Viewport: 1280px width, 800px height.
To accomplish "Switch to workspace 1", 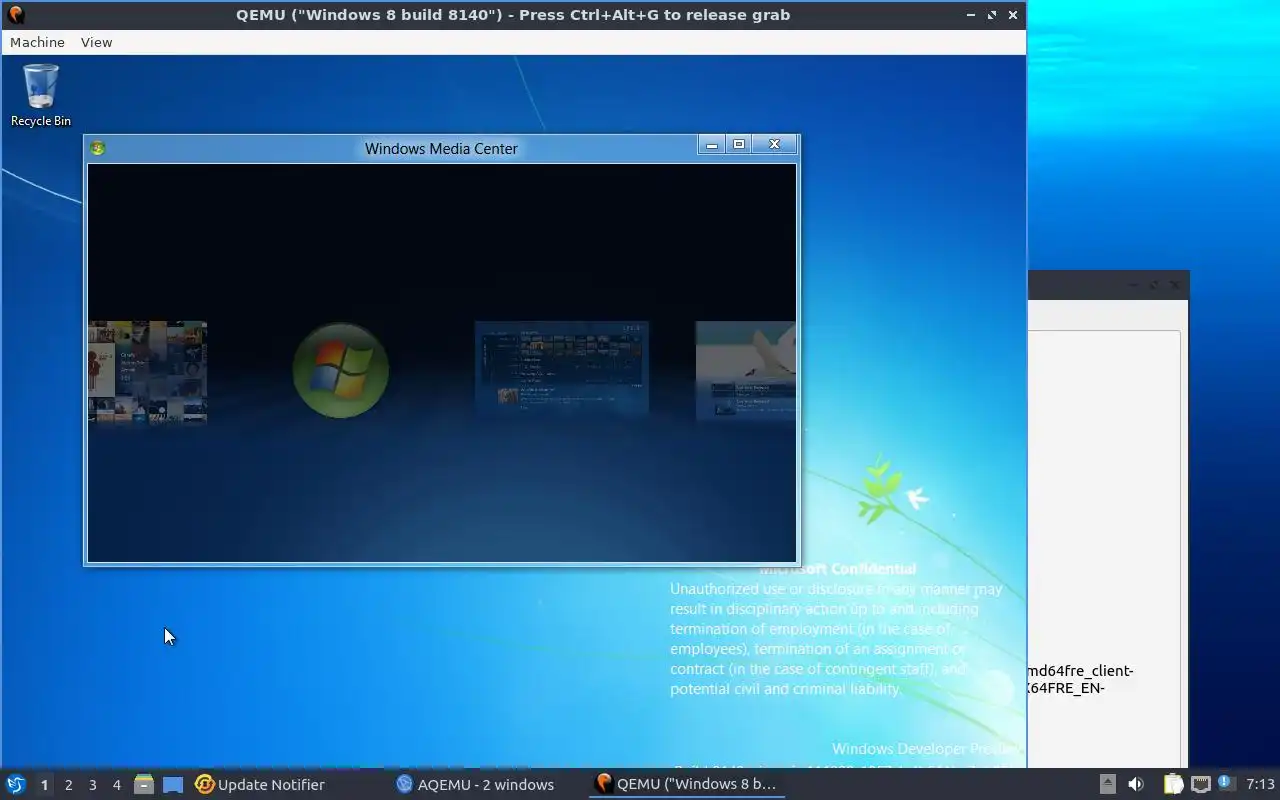I will 44,785.
